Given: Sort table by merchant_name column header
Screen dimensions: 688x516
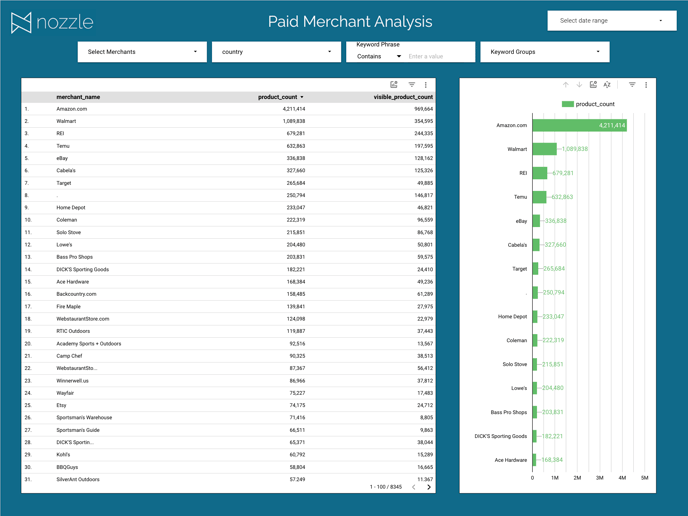Looking at the screenshot, I should (x=78, y=97).
